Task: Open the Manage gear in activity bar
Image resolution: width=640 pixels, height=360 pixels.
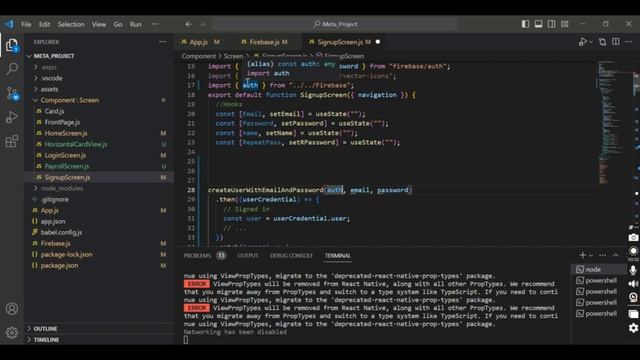Action: pyautogui.click(x=12, y=333)
